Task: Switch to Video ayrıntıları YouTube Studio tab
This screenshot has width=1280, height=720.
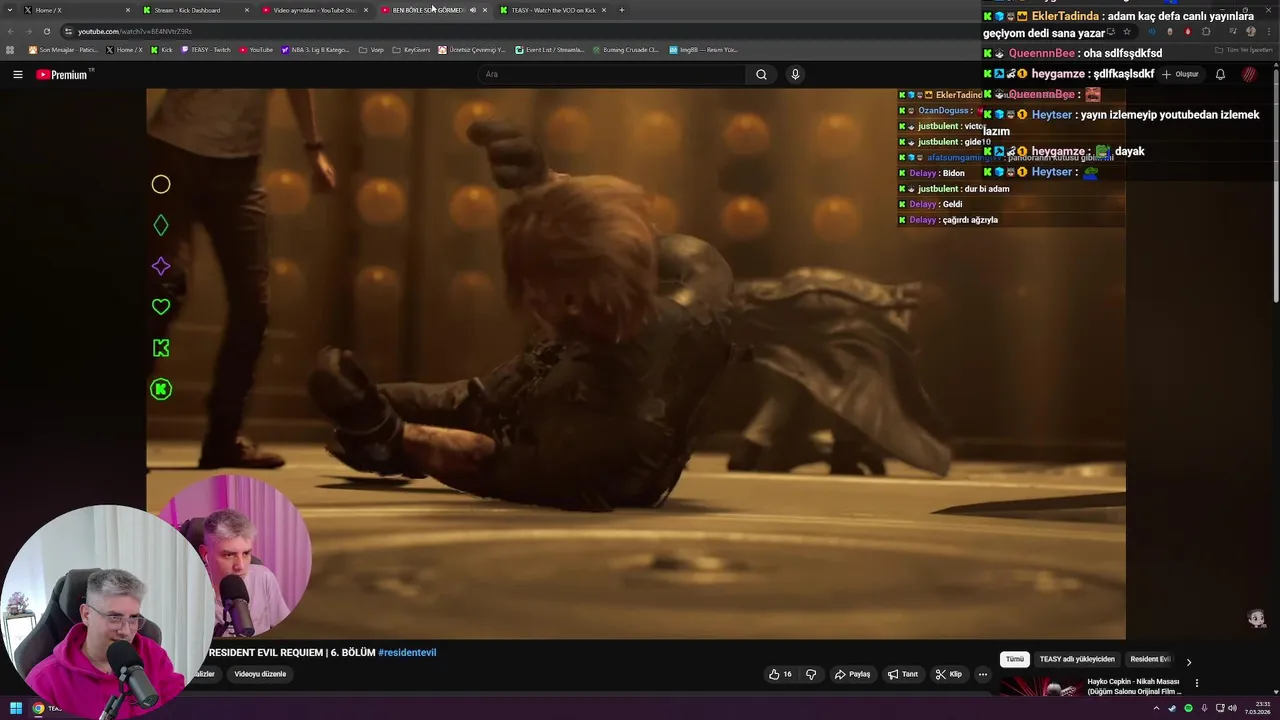Action: (x=315, y=10)
